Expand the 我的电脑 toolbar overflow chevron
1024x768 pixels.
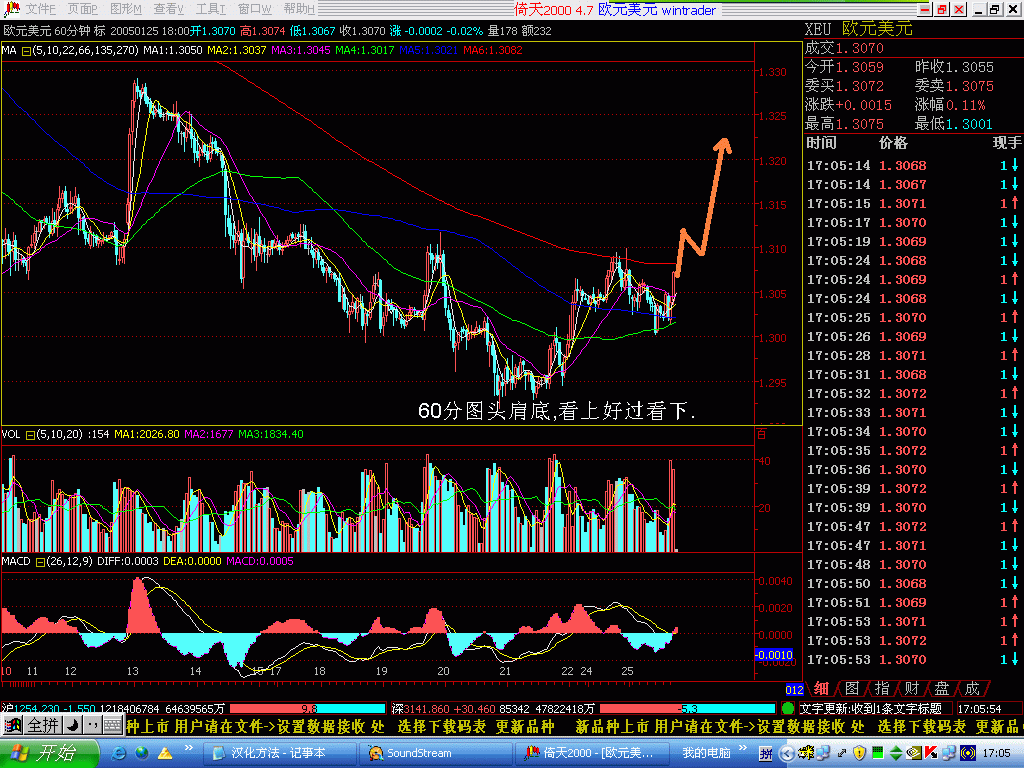tap(743, 748)
